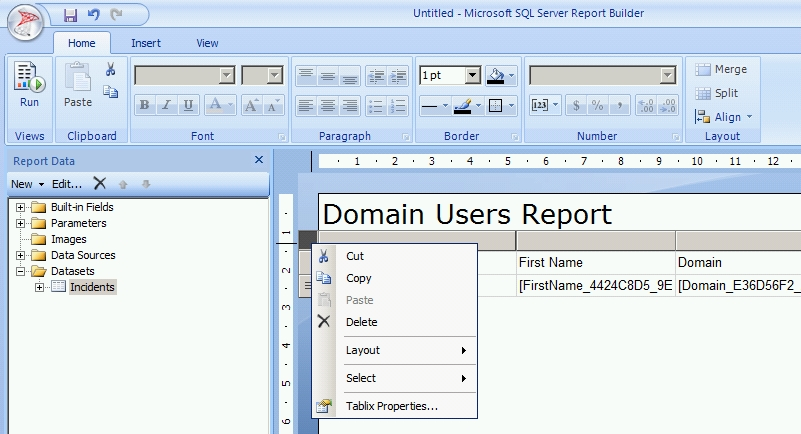This screenshot has width=801, height=434.
Task: Click Edit button in Report Data pane
Action: 67,183
